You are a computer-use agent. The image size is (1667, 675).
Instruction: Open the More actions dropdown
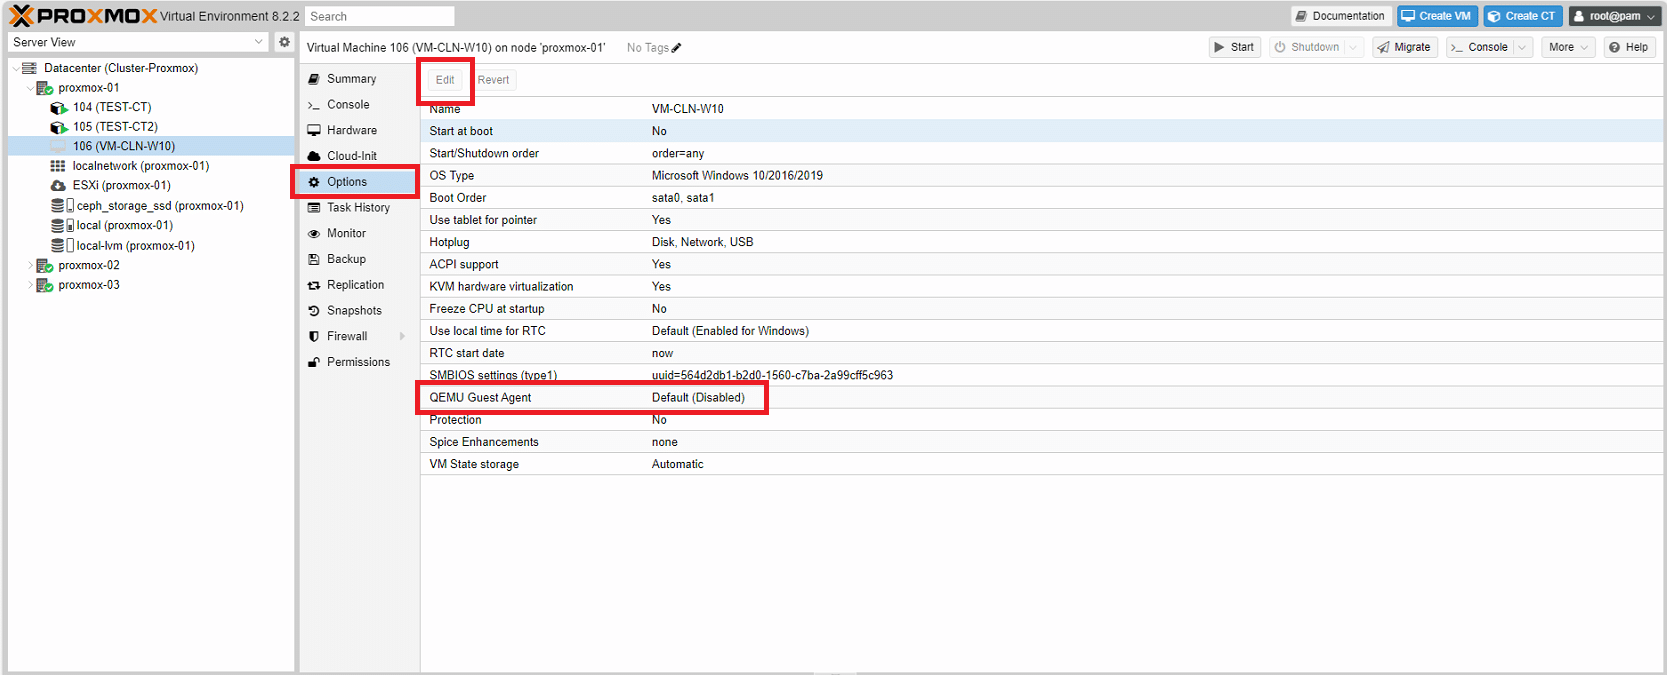1567,47
